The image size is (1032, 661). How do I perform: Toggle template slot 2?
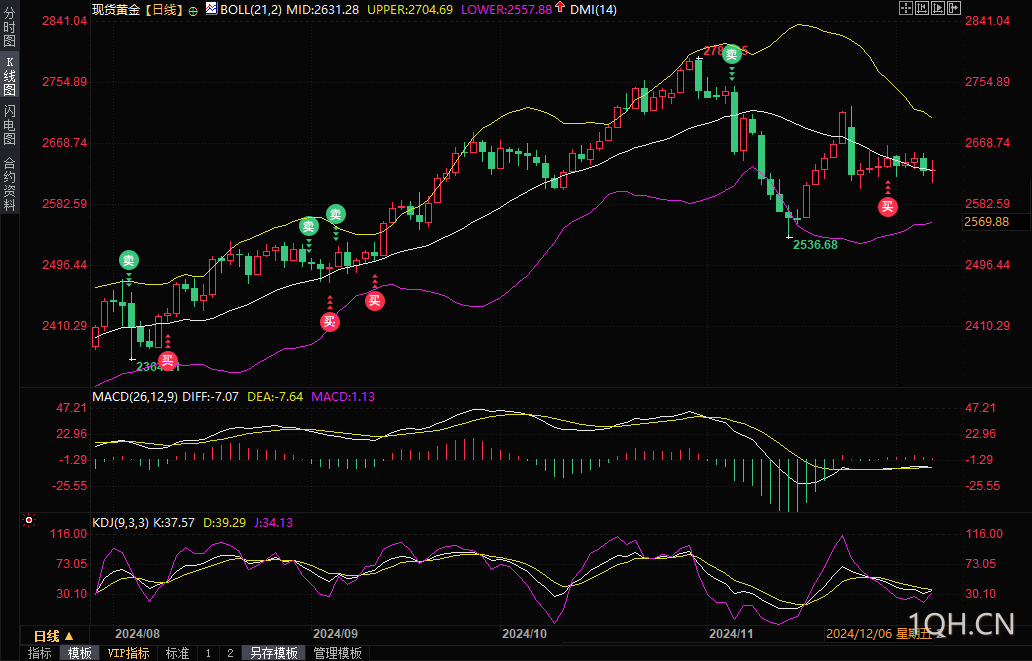[230, 653]
